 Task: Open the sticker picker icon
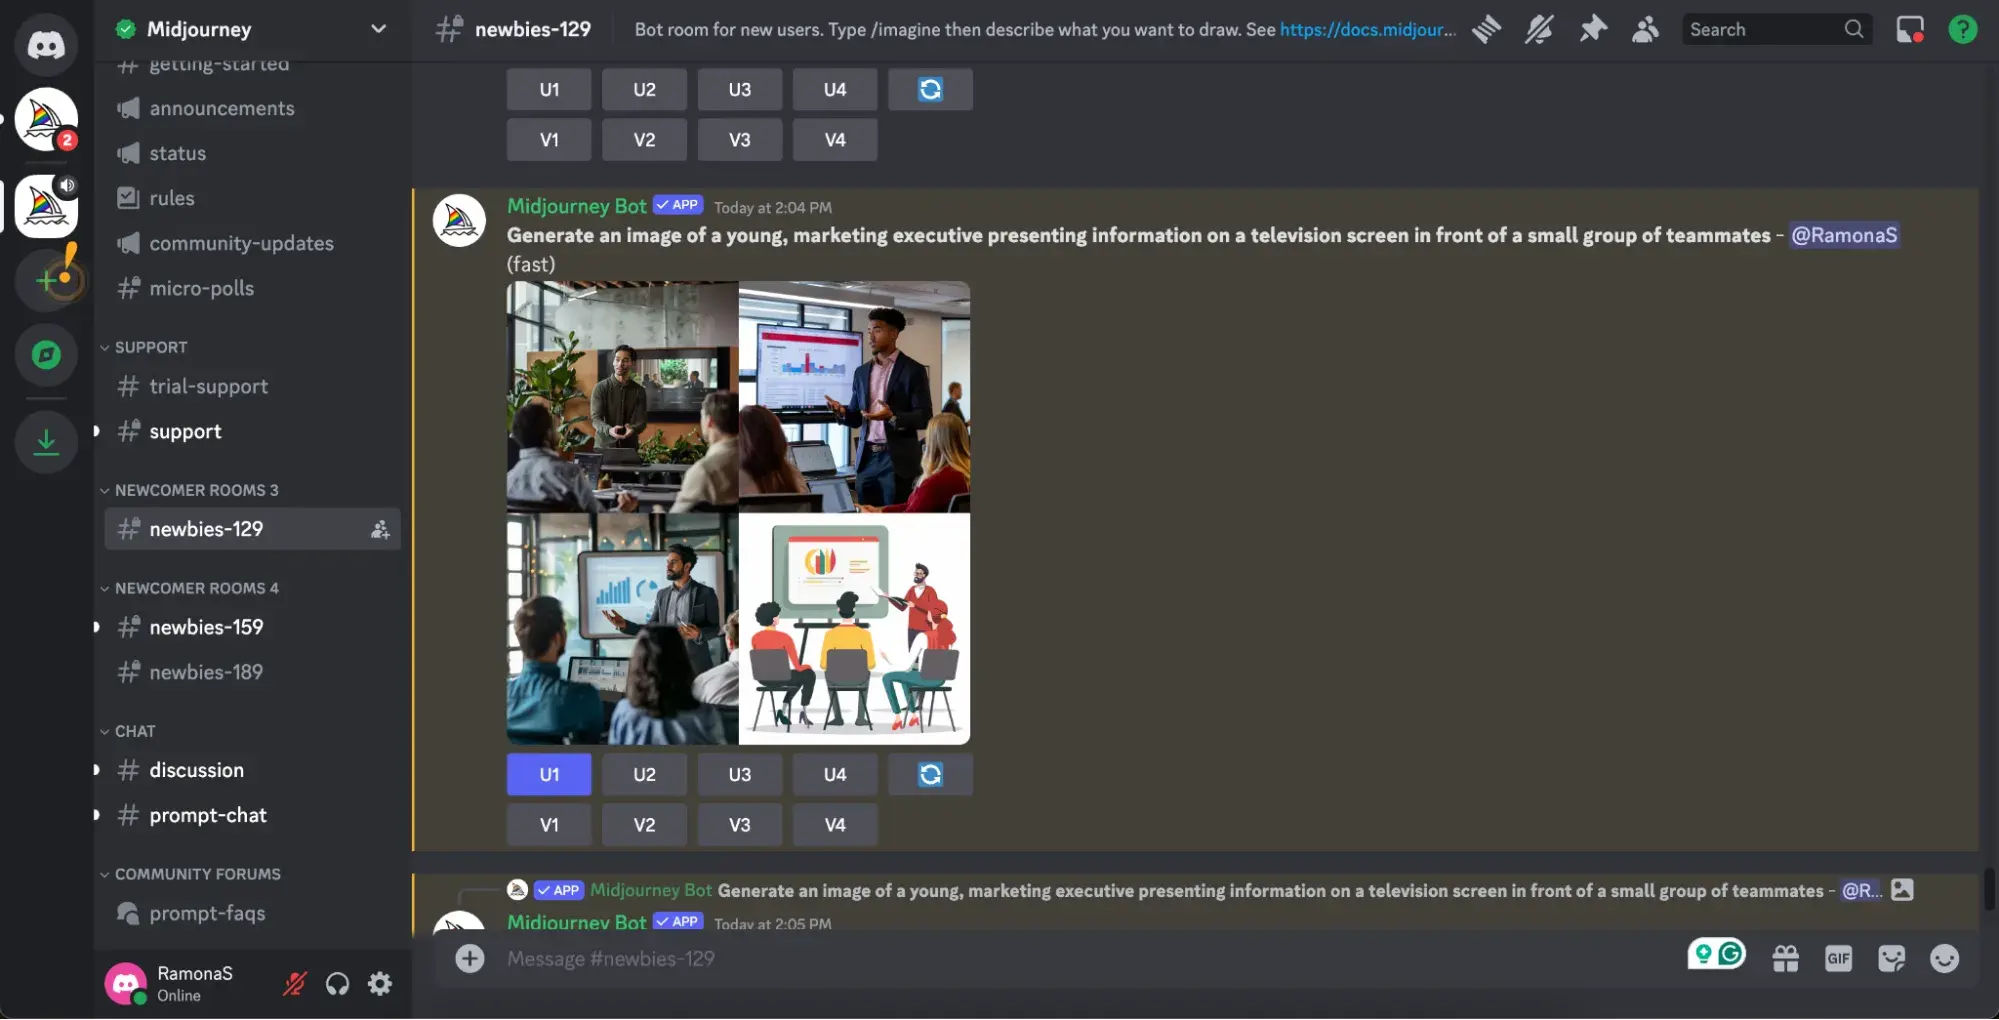tap(1891, 959)
